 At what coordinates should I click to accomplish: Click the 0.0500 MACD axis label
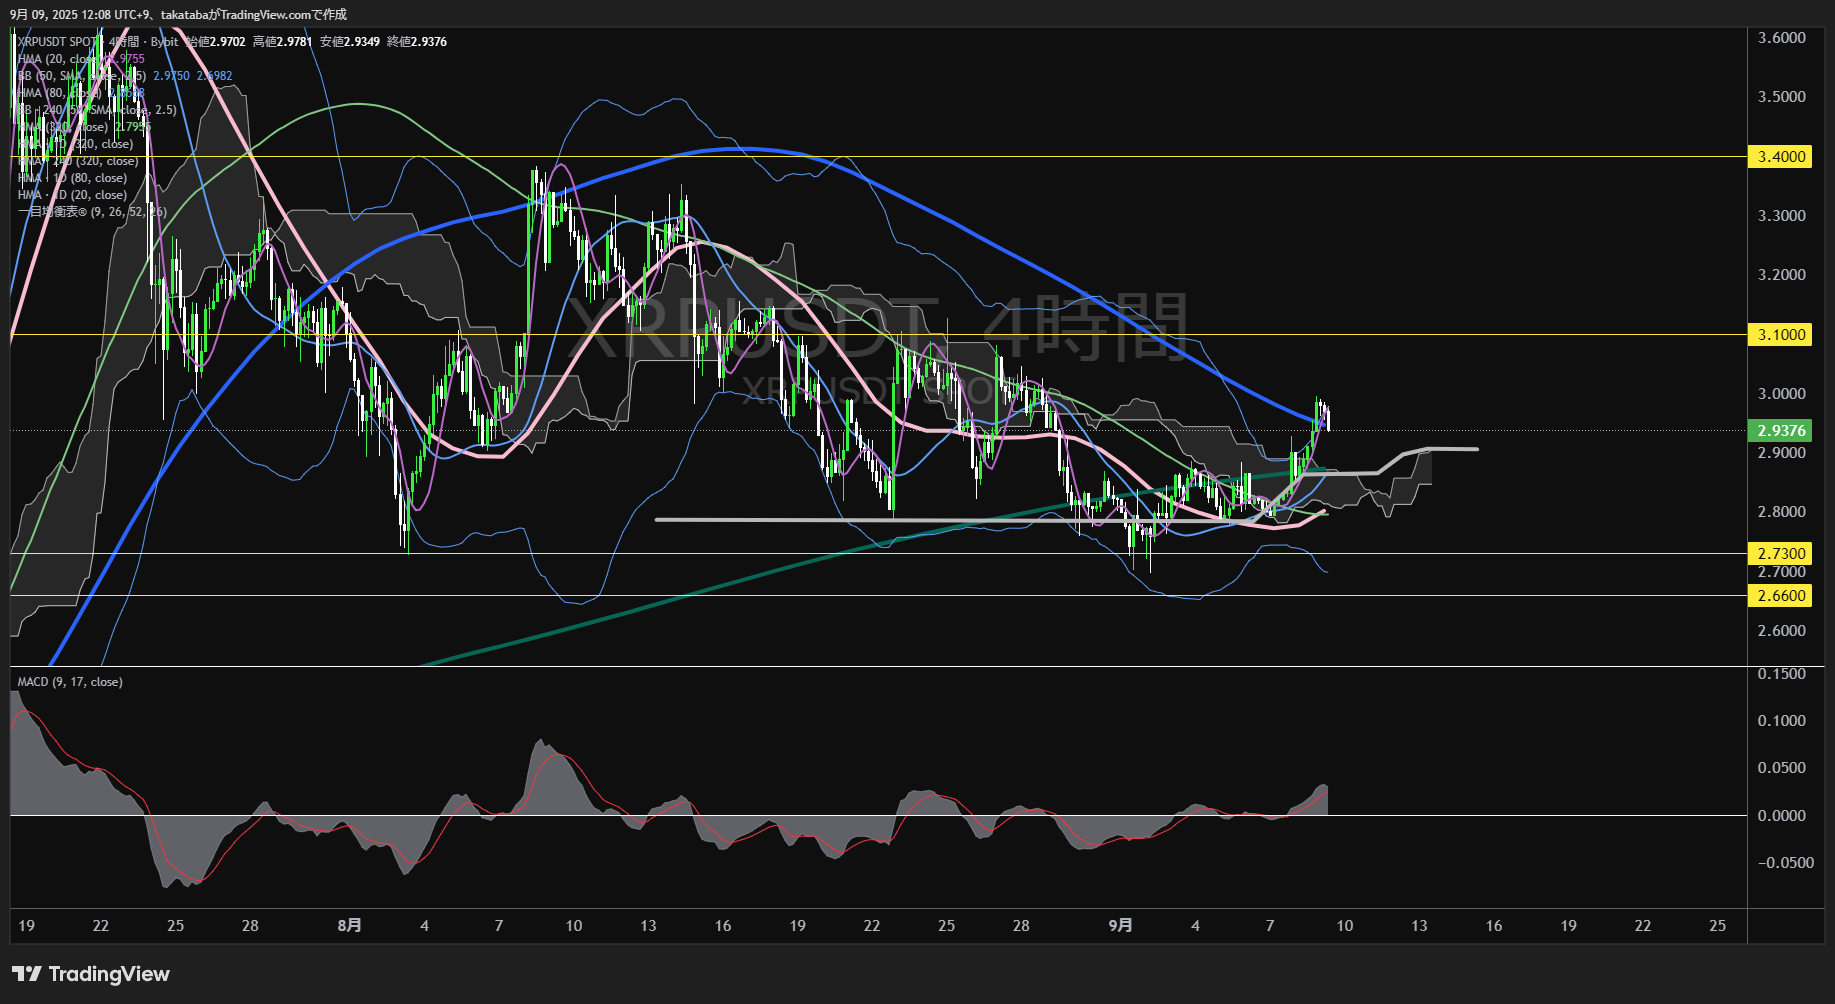pos(1782,768)
